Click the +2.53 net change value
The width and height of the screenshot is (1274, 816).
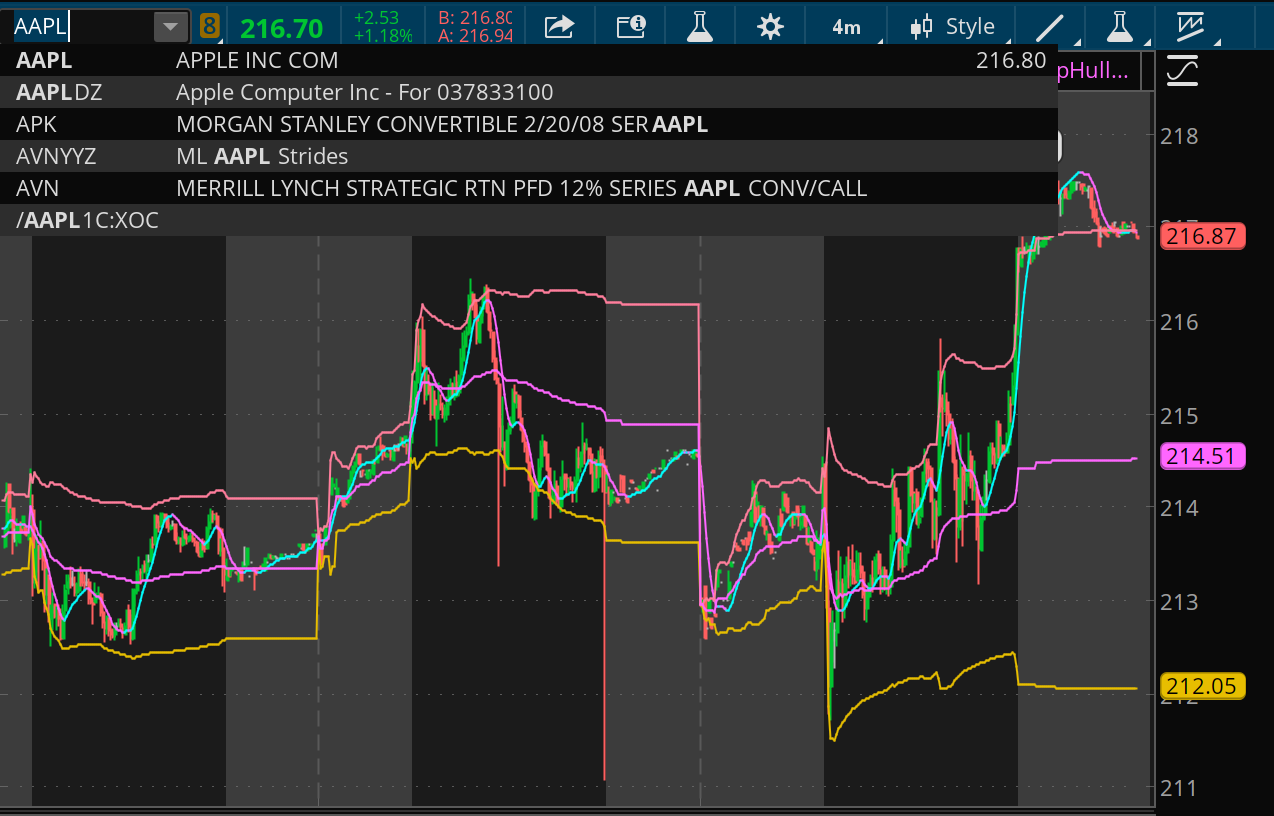[376, 17]
